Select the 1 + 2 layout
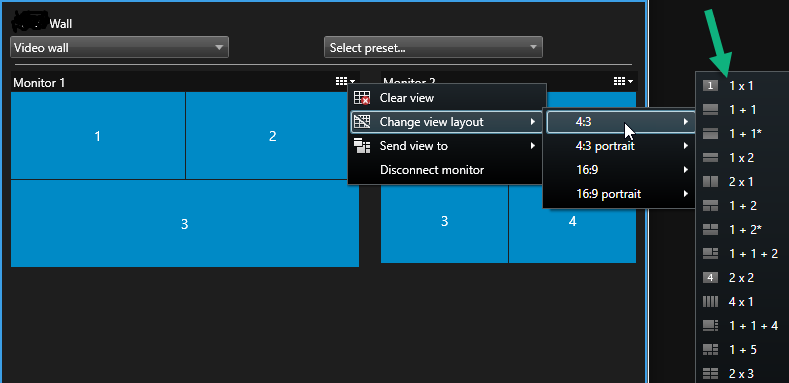The width and height of the screenshot is (789, 383). pos(743,205)
